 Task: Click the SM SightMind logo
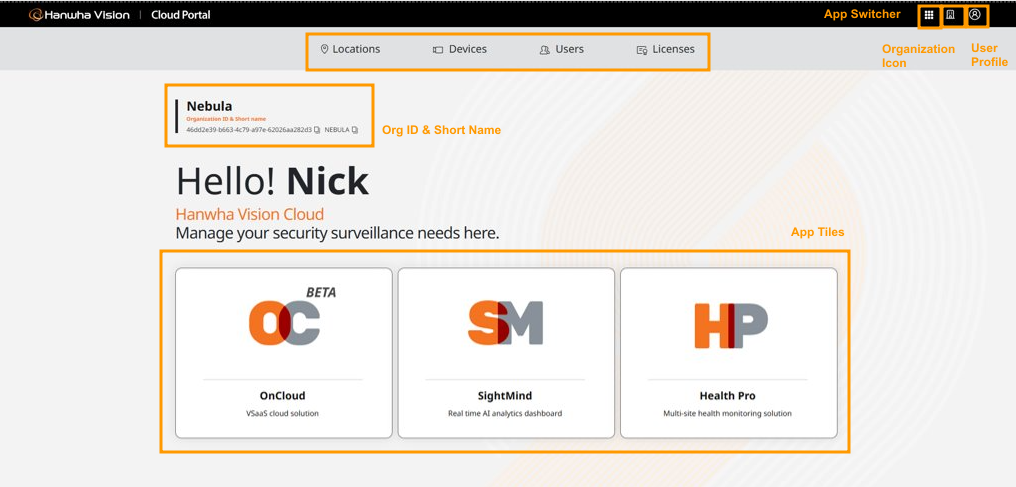click(x=505, y=322)
